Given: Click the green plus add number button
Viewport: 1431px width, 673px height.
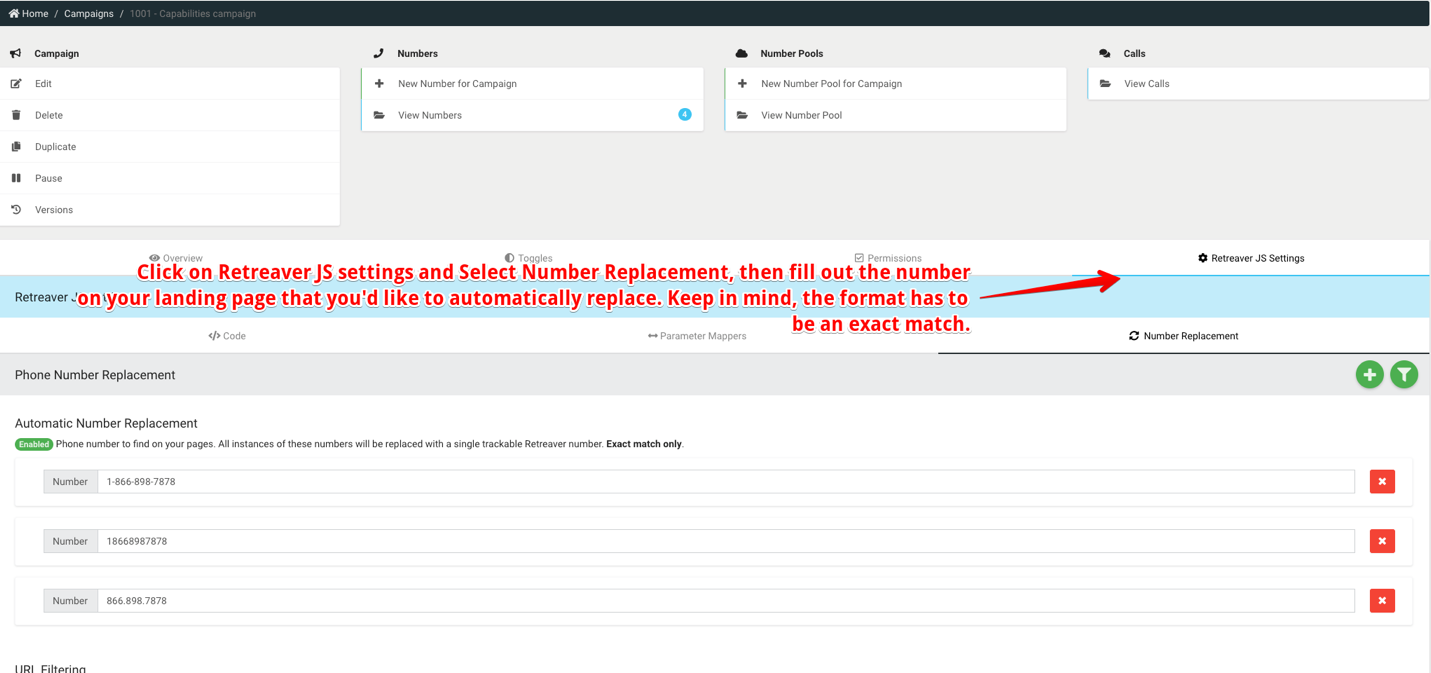Looking at the screenshot, I should [x=1369, y=375].
